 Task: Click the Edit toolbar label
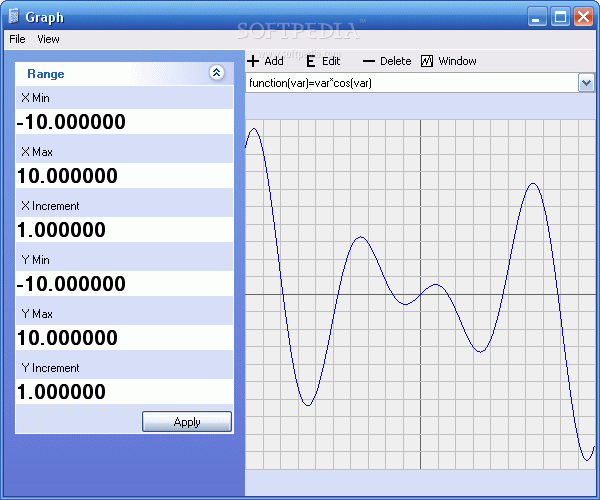(x=331, y=61)
